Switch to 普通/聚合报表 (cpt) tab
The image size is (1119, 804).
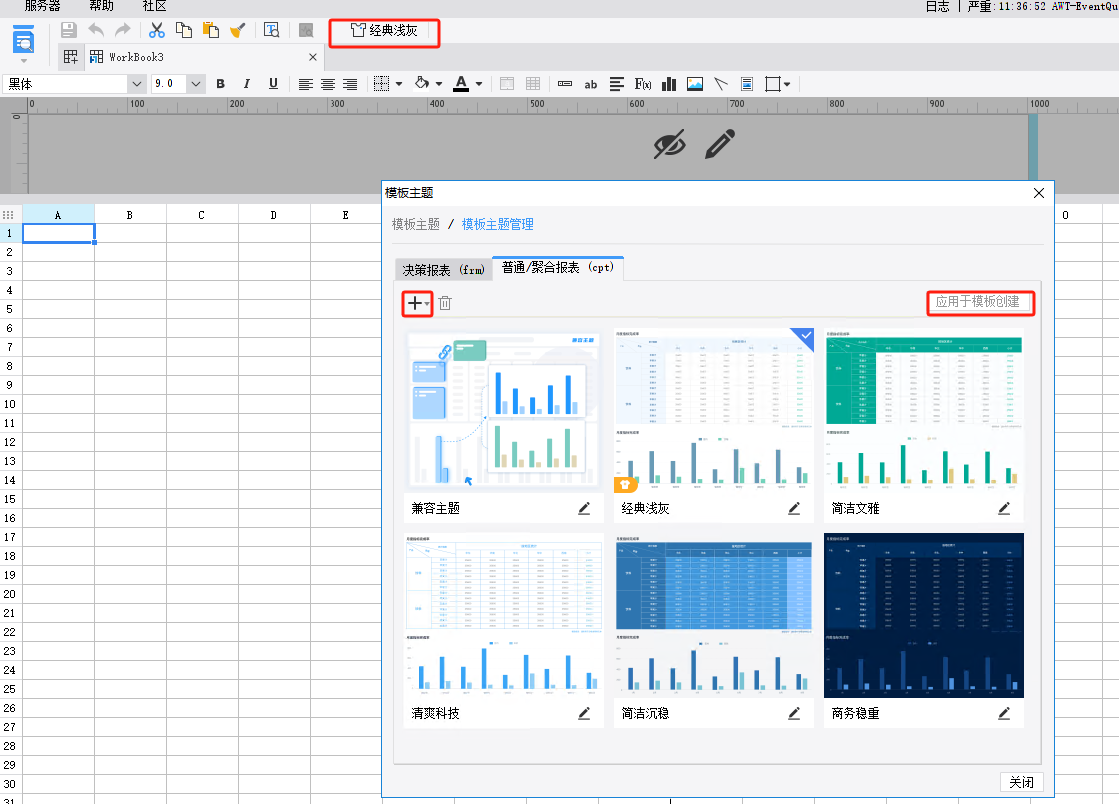click(558, 268)
